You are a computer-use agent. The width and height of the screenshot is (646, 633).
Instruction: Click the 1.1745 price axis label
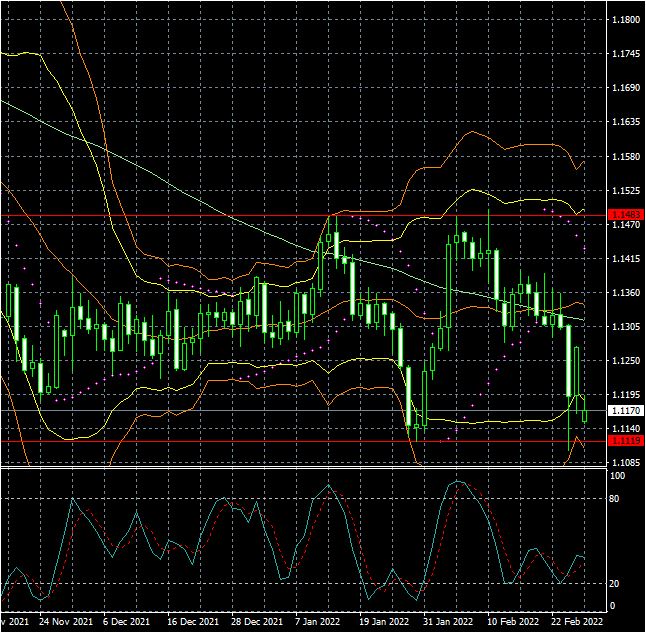[x=626, y=54]
